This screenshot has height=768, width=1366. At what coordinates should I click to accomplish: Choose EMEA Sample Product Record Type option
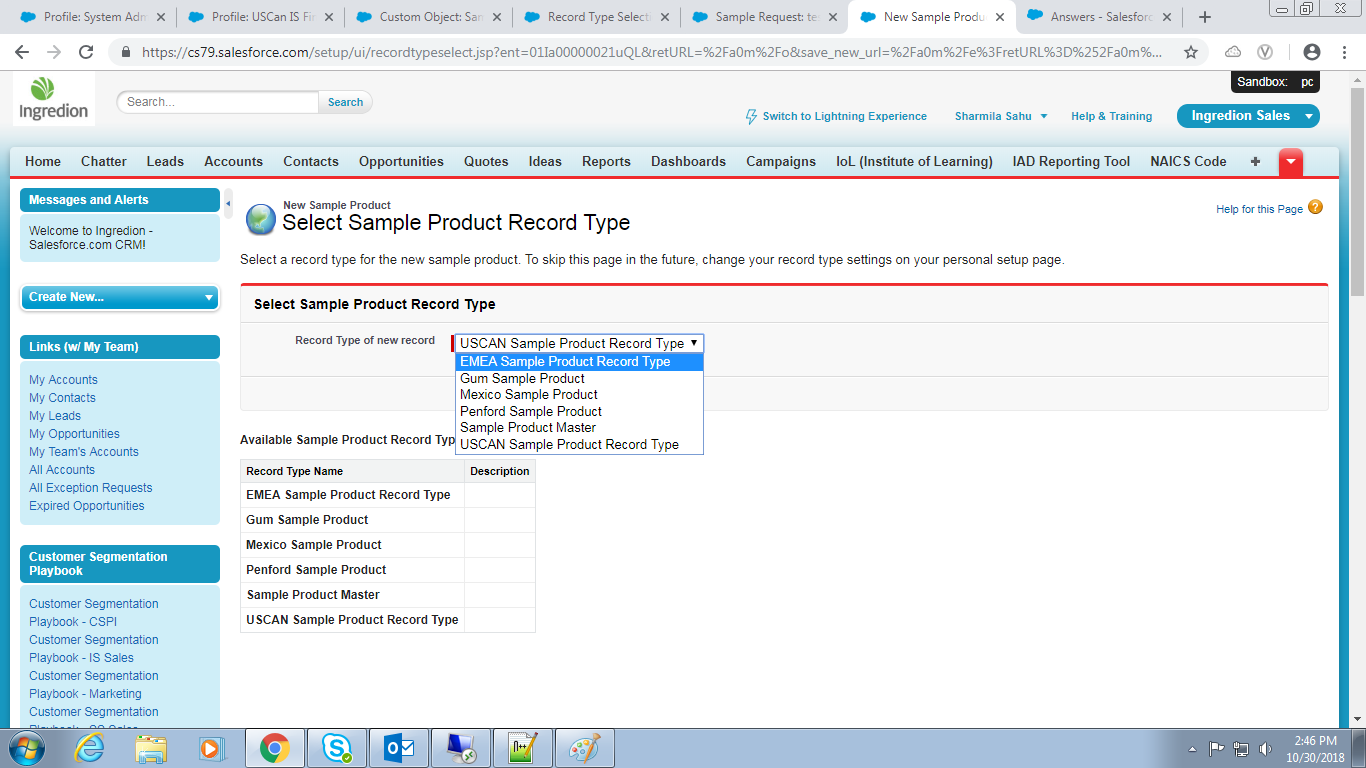[579, 362]
